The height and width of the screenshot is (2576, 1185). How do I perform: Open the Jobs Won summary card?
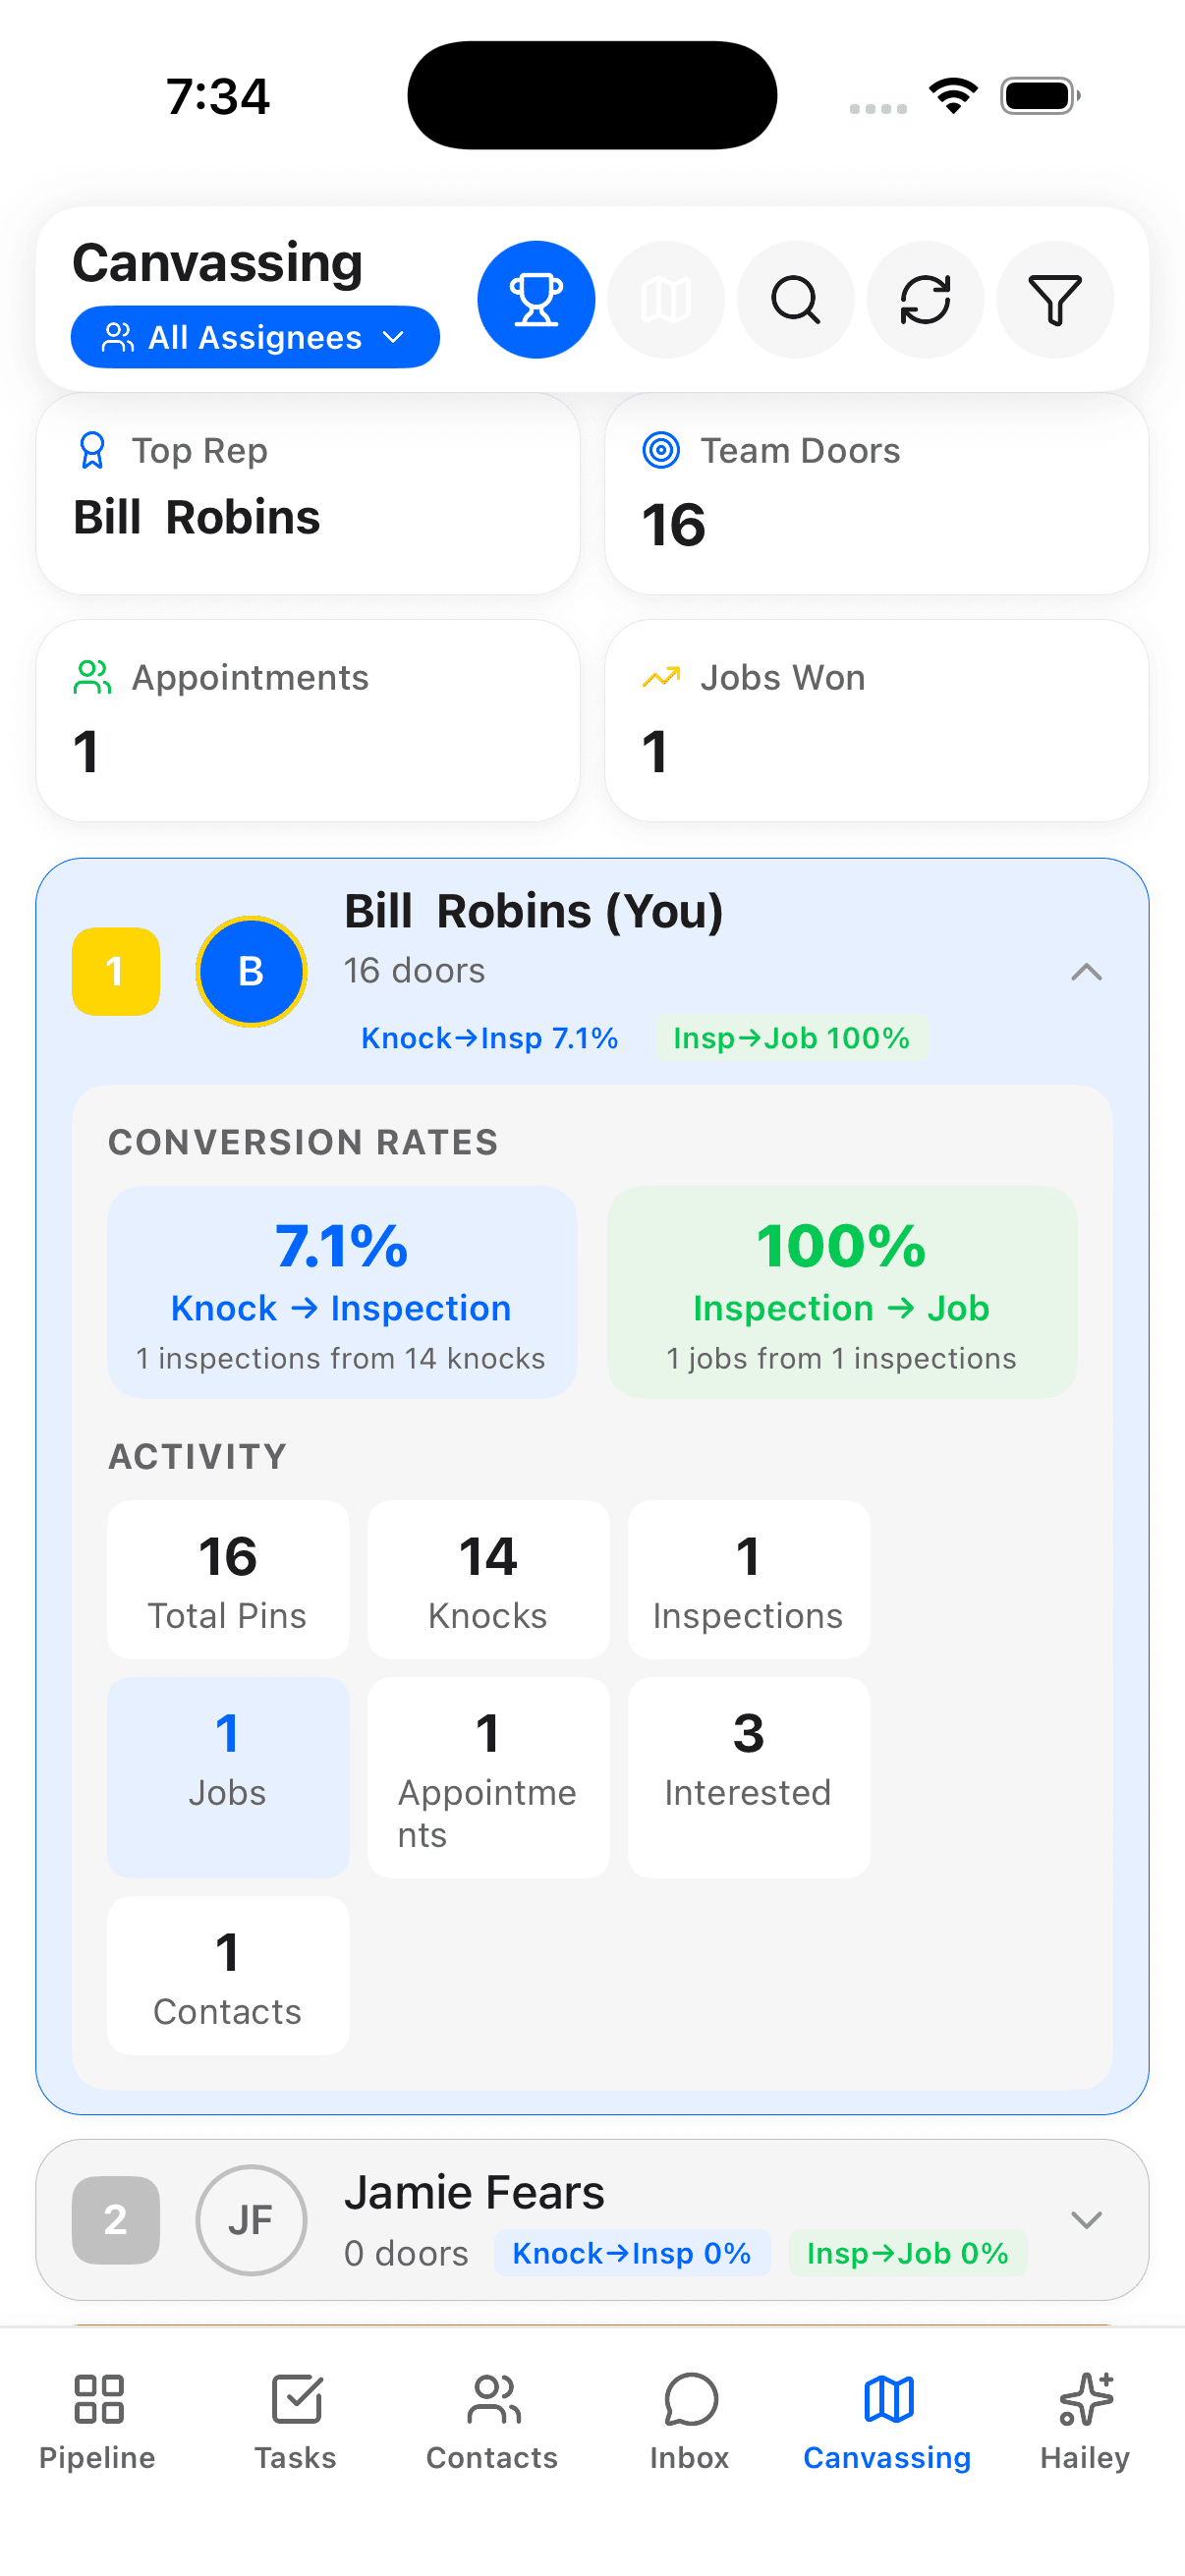tap(877, 721)
